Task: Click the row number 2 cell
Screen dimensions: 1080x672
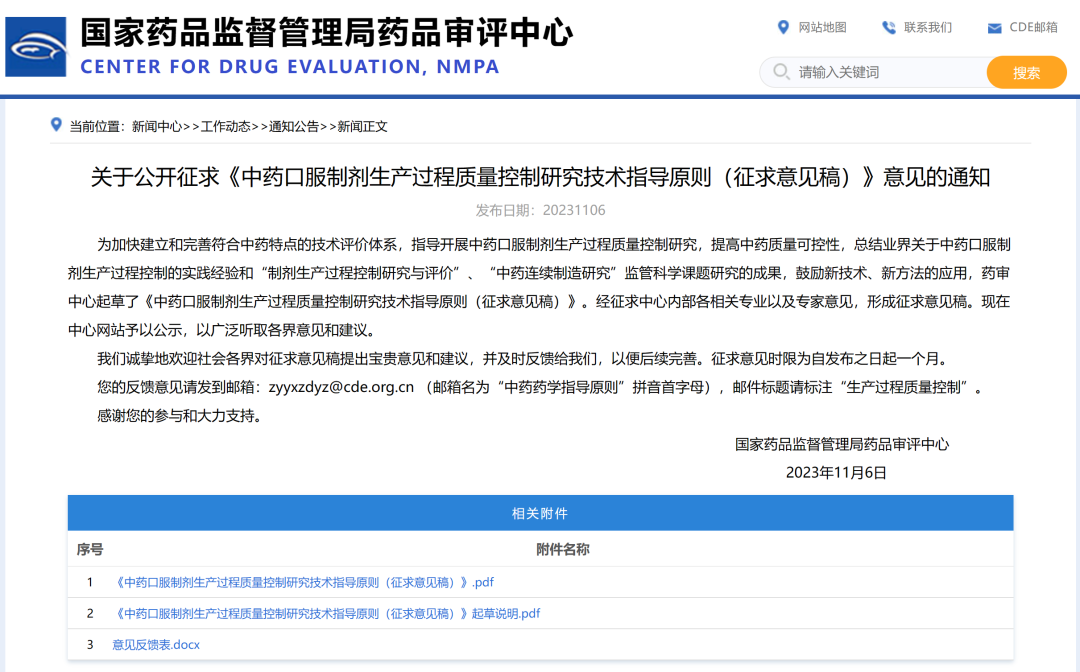Action: pyautogui.click(x=90, y=613)
